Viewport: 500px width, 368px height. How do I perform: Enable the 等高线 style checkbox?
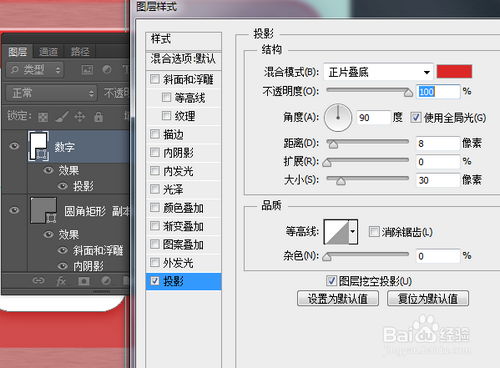click(166, 97)
